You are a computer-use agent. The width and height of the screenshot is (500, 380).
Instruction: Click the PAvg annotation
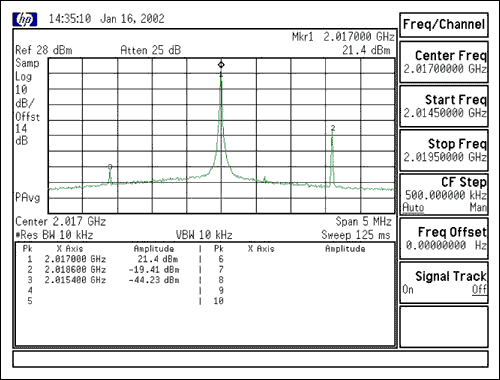[x=28, y=198]
